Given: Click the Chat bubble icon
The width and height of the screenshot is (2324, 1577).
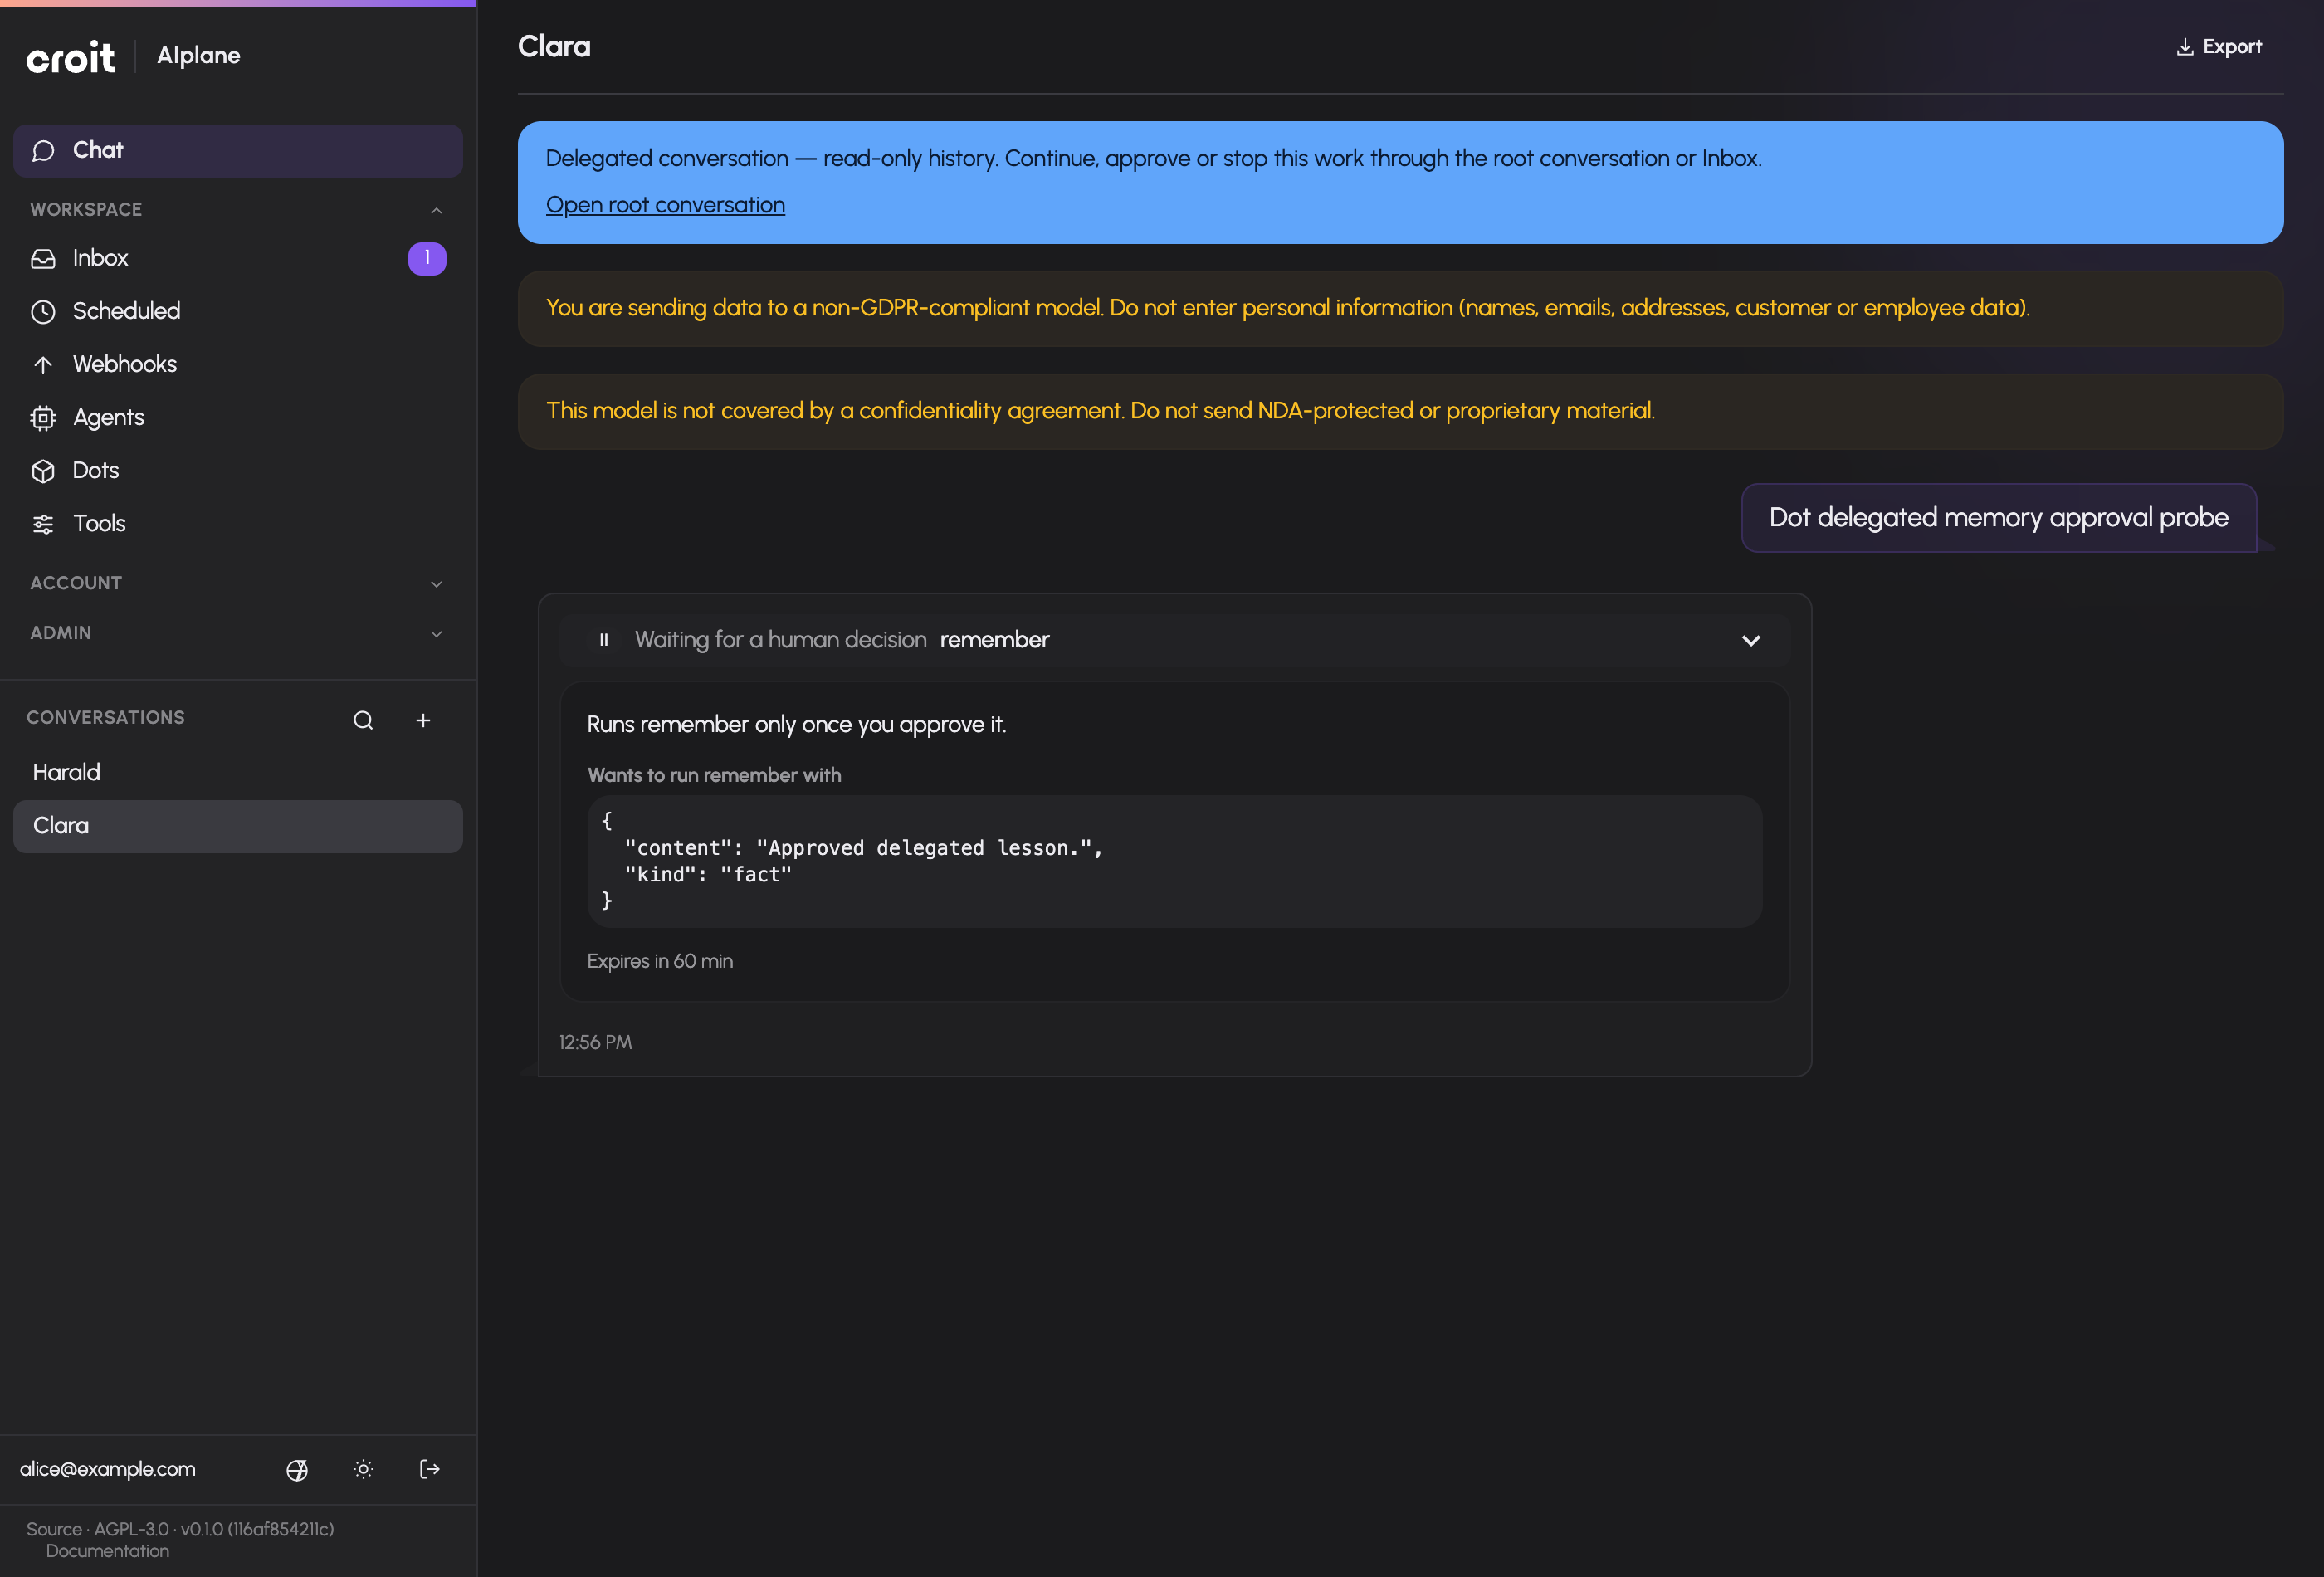Looking at the screenshot, I should 43,151.
